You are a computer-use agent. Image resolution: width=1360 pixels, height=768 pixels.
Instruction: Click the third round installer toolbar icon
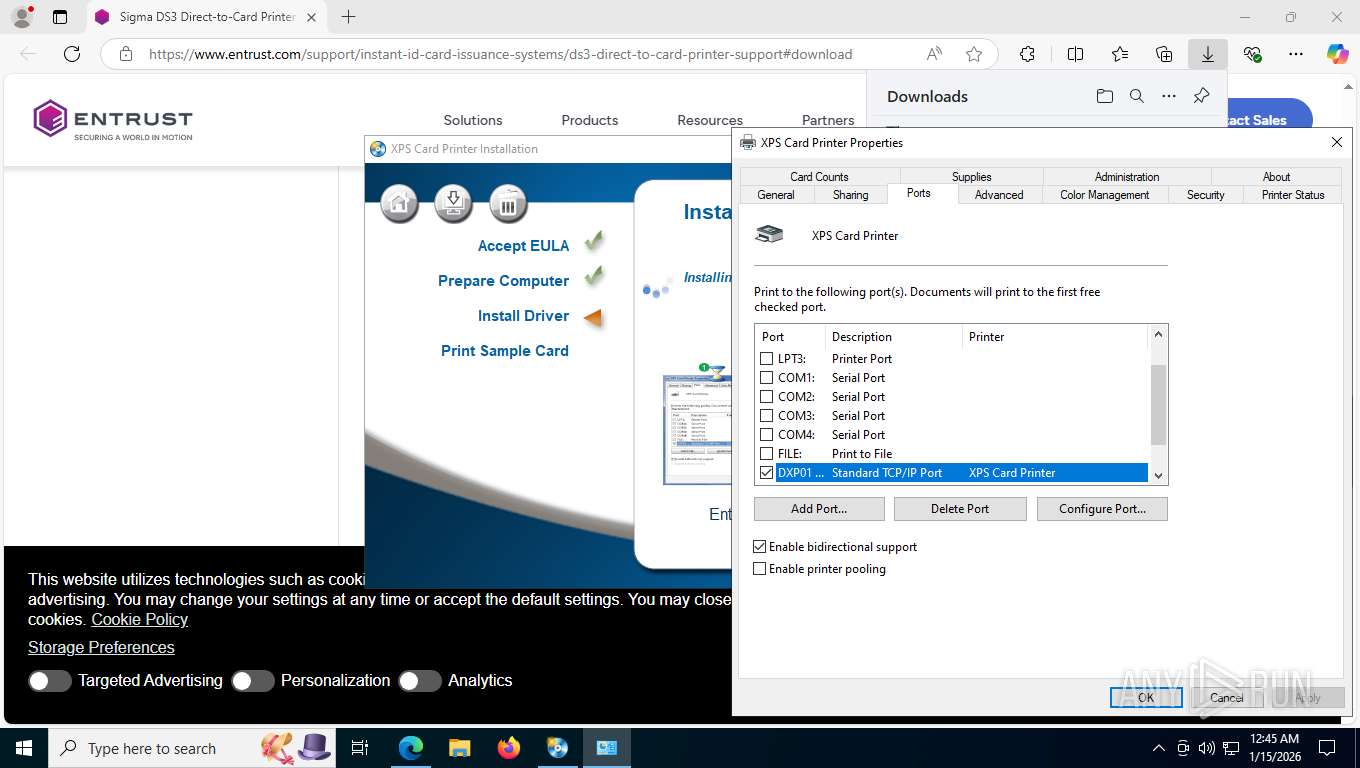tap(508, 204)
